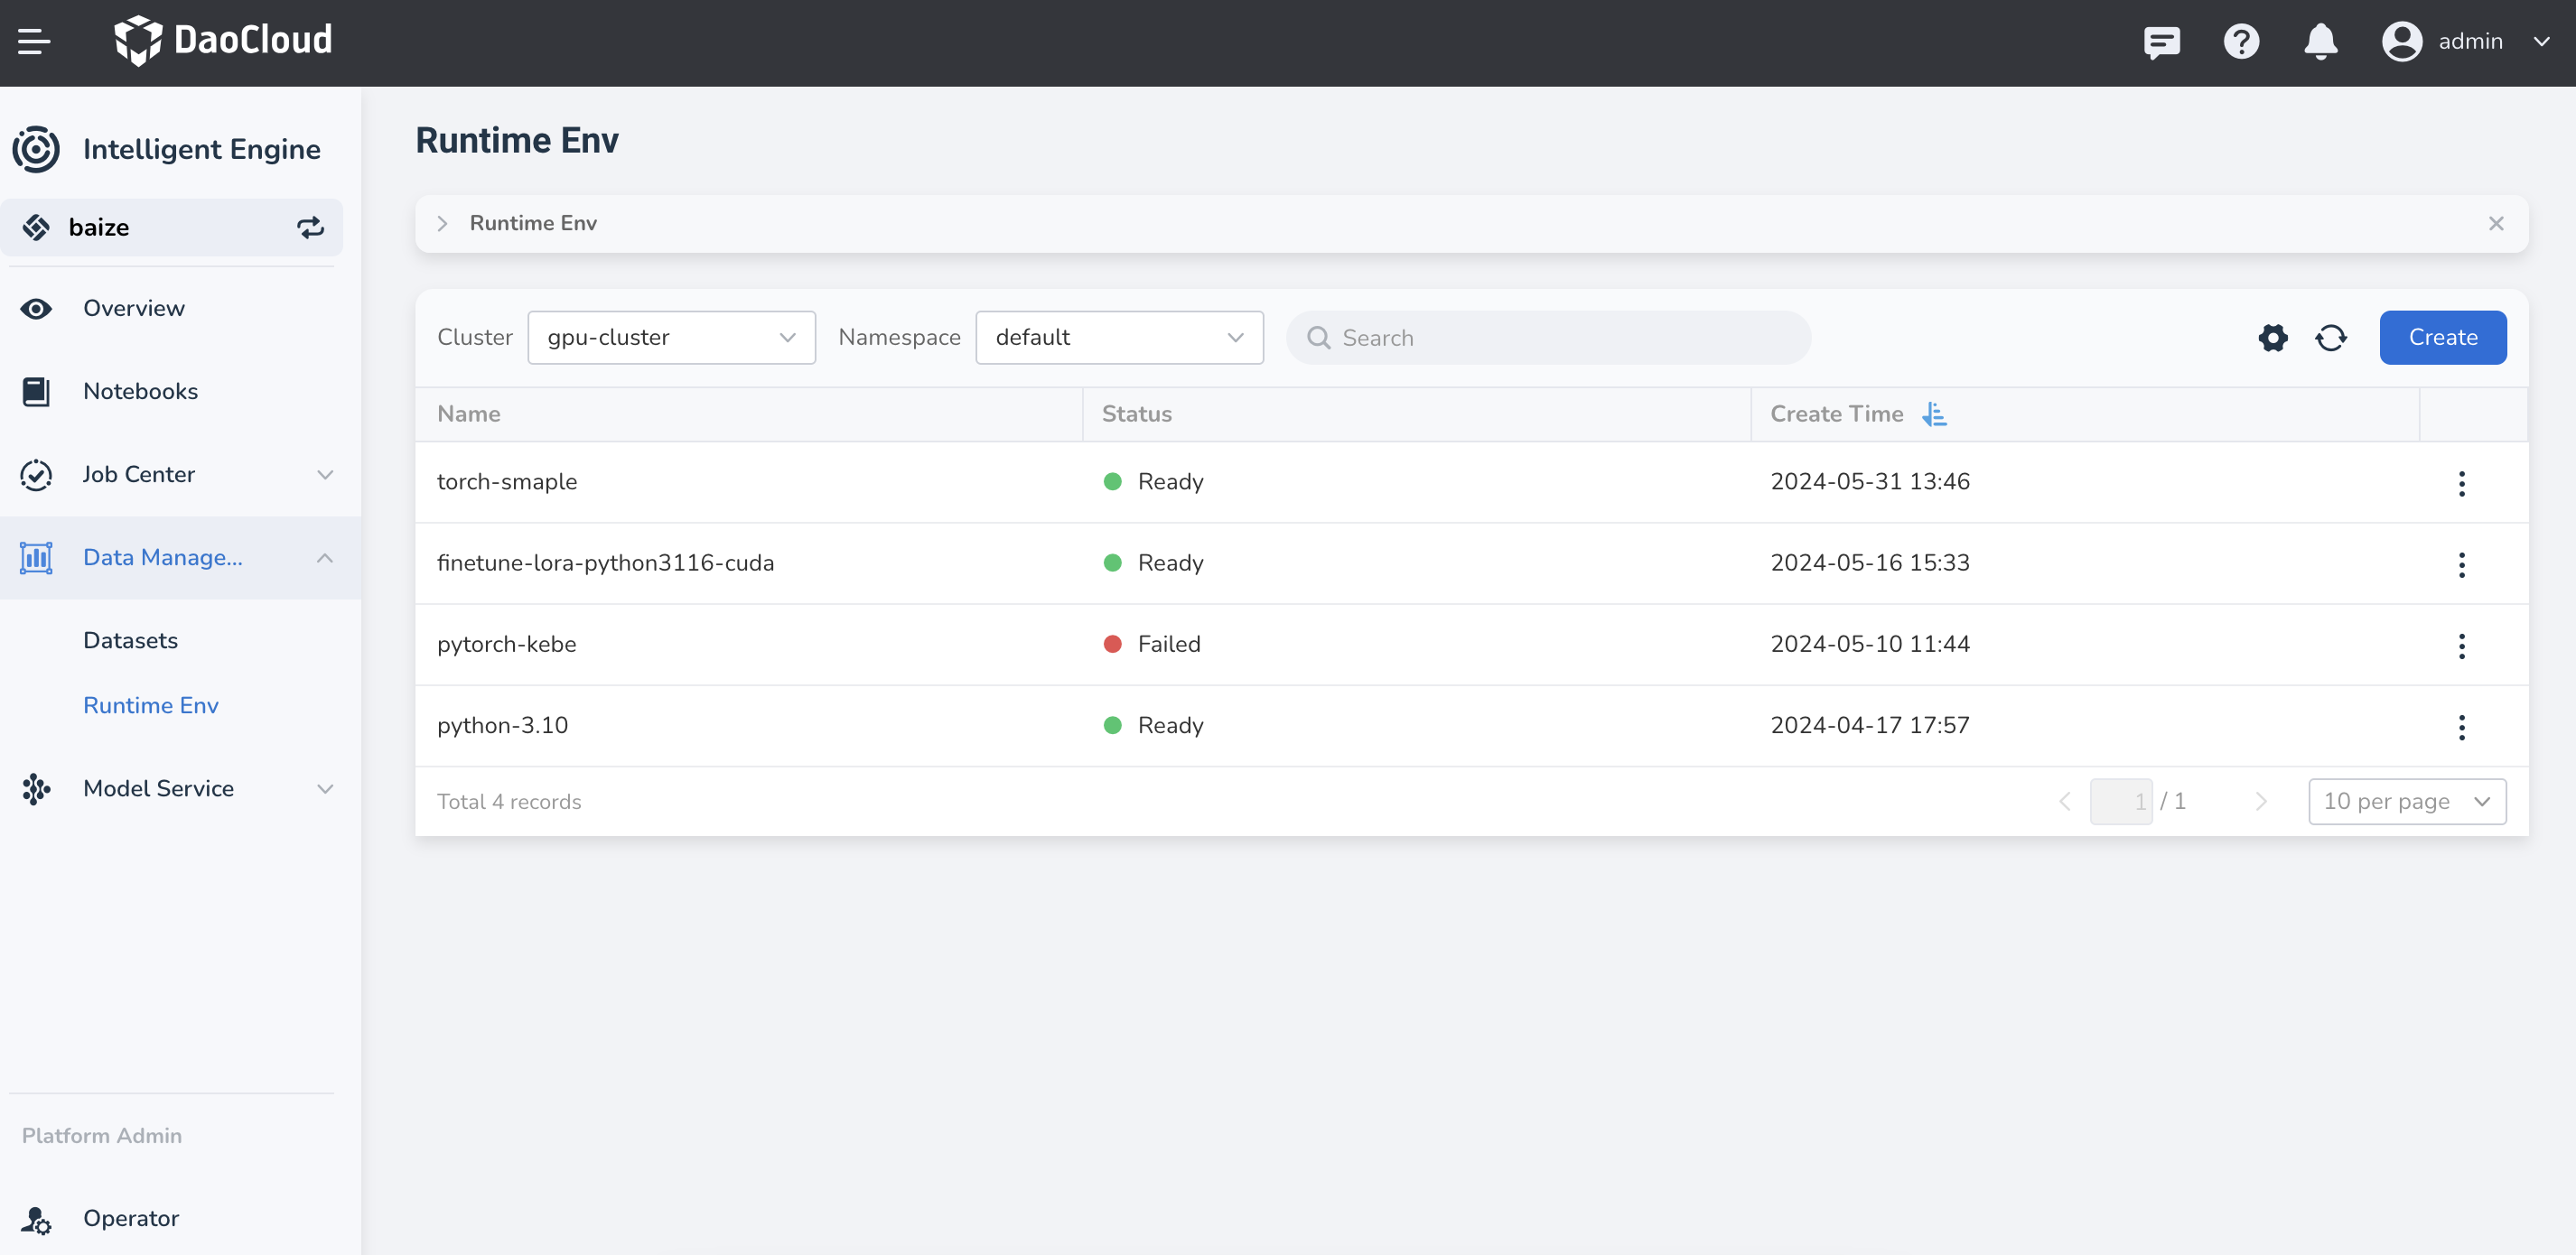Open the messages chat icon
The width and height of the screenshot is (2576, 1255).
(x=2161, y=42)
